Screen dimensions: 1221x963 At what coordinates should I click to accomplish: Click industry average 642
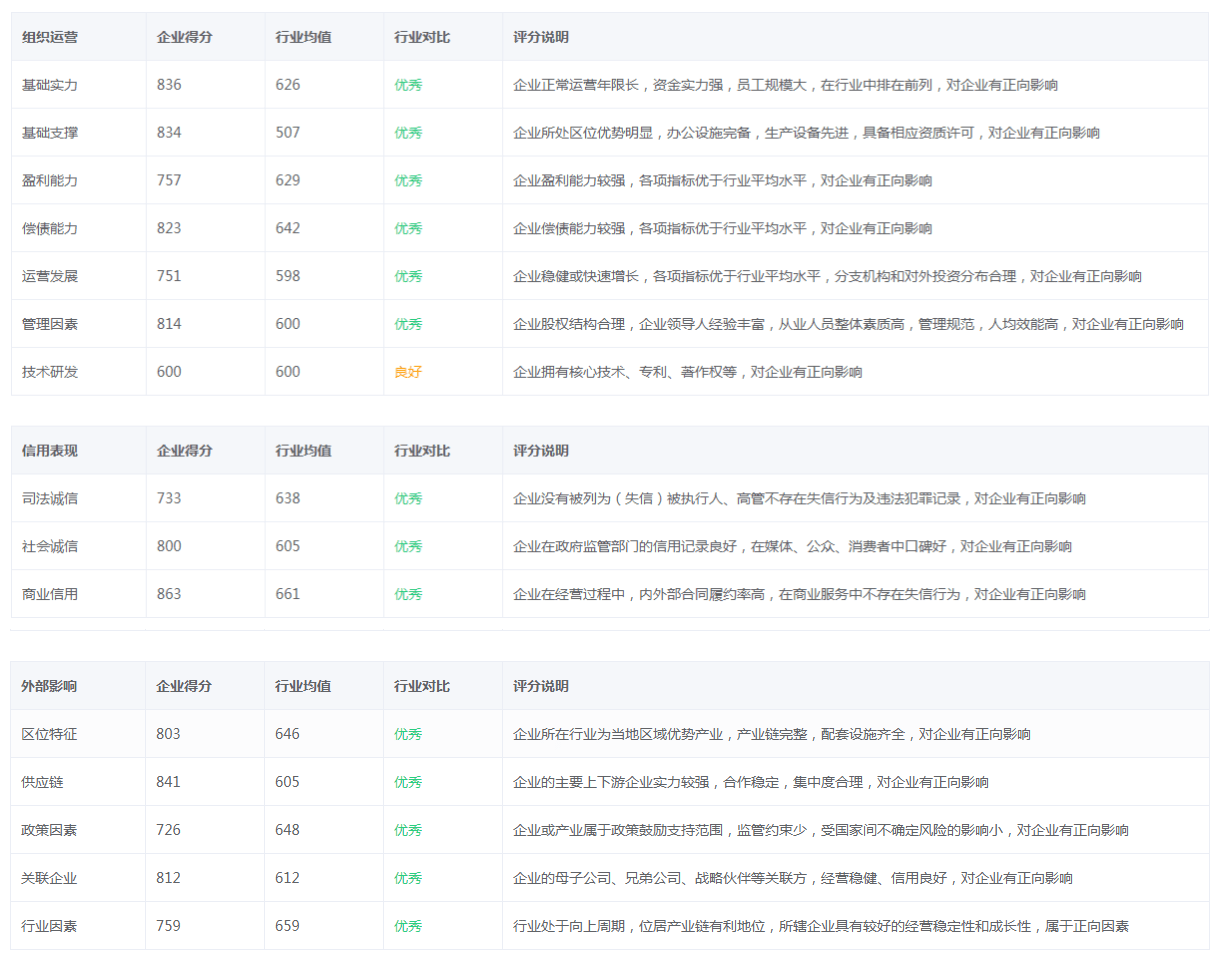tap(288, 229)
